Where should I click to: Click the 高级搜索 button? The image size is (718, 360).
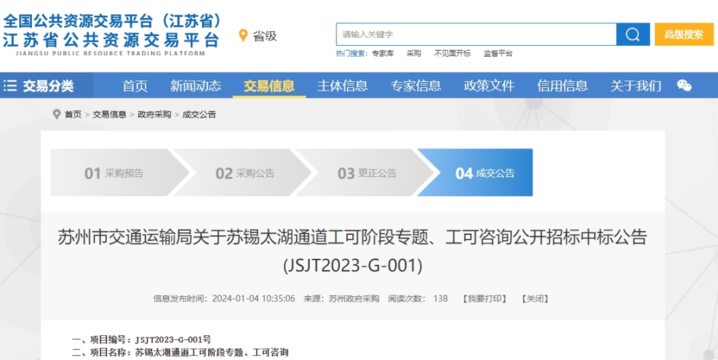click(x=684, y=34)
